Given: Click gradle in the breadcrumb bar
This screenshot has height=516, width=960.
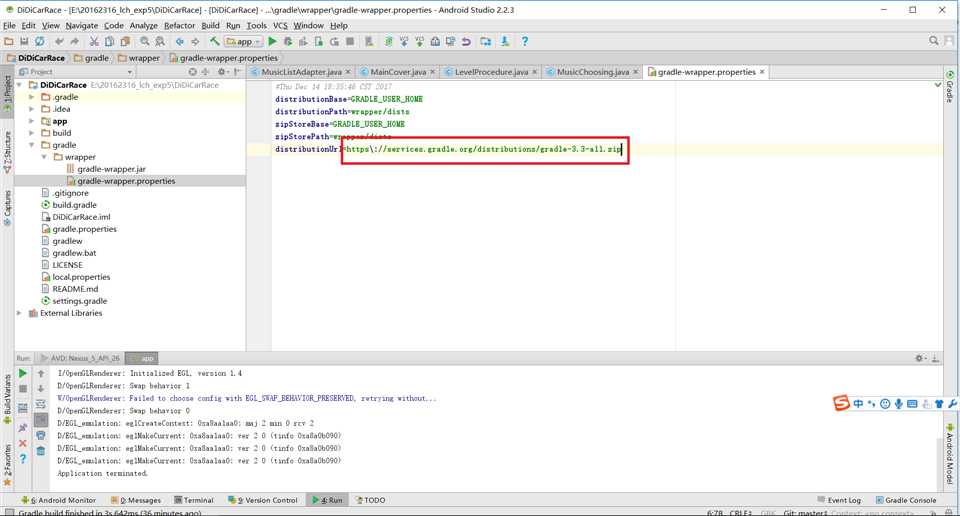Looking at the screenshot, I should [x=96, y=58].
